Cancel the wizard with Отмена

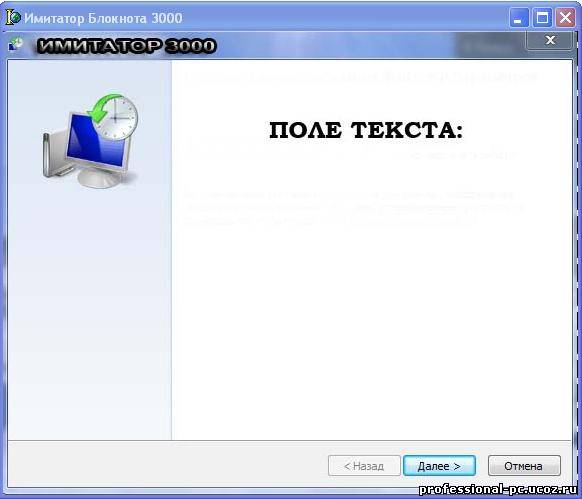tap(524, 466)
